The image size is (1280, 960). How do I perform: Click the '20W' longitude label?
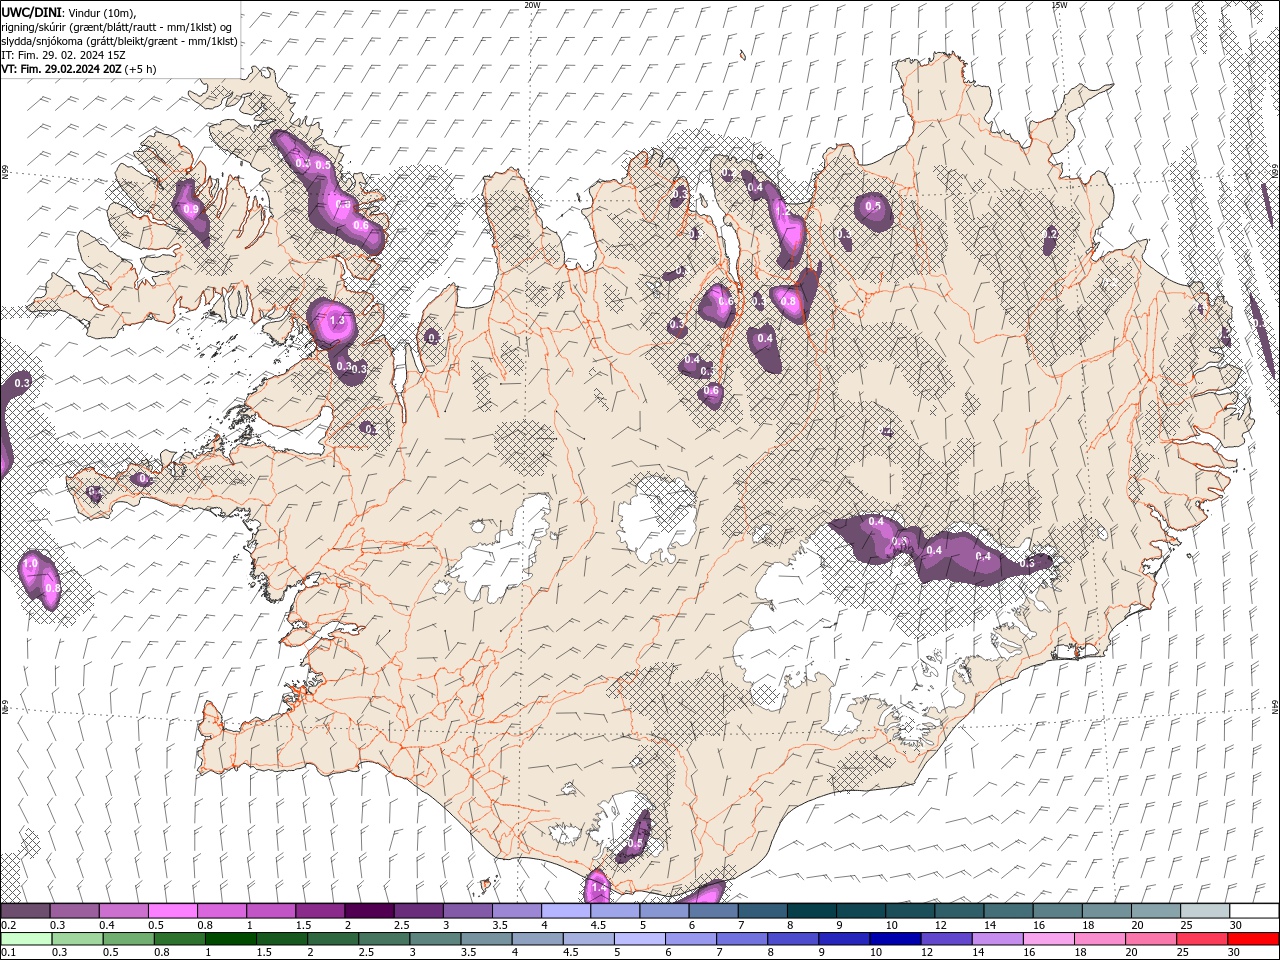tap(532, 5)
